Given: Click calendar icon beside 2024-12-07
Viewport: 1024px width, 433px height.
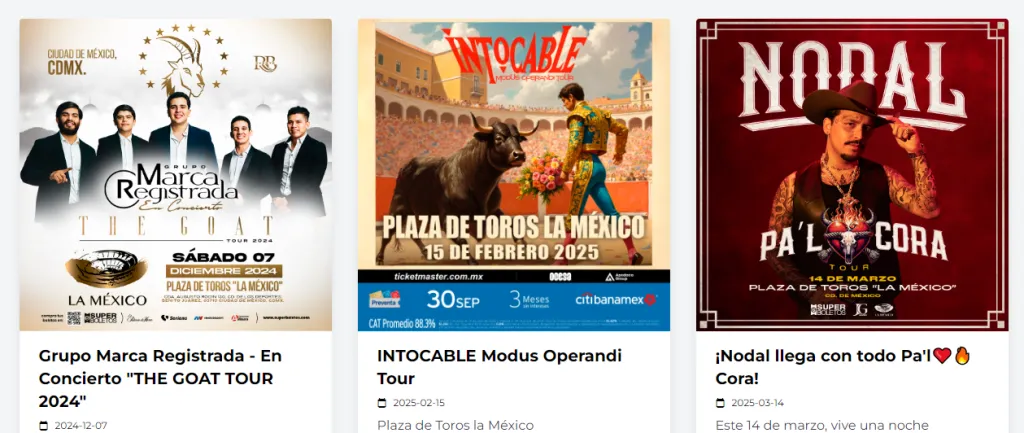Looking at the screenshot, I should pos(44,426).
